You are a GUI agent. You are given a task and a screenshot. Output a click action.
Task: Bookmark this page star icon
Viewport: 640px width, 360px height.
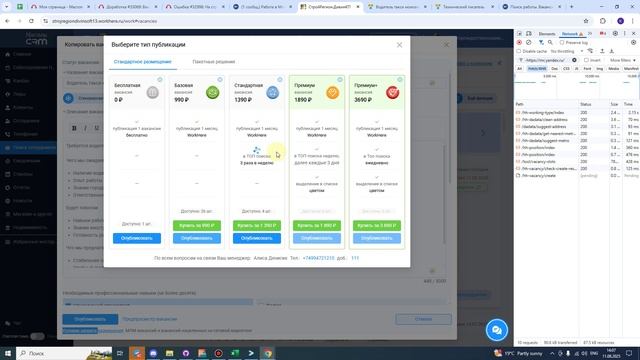[x=586, y=21]
